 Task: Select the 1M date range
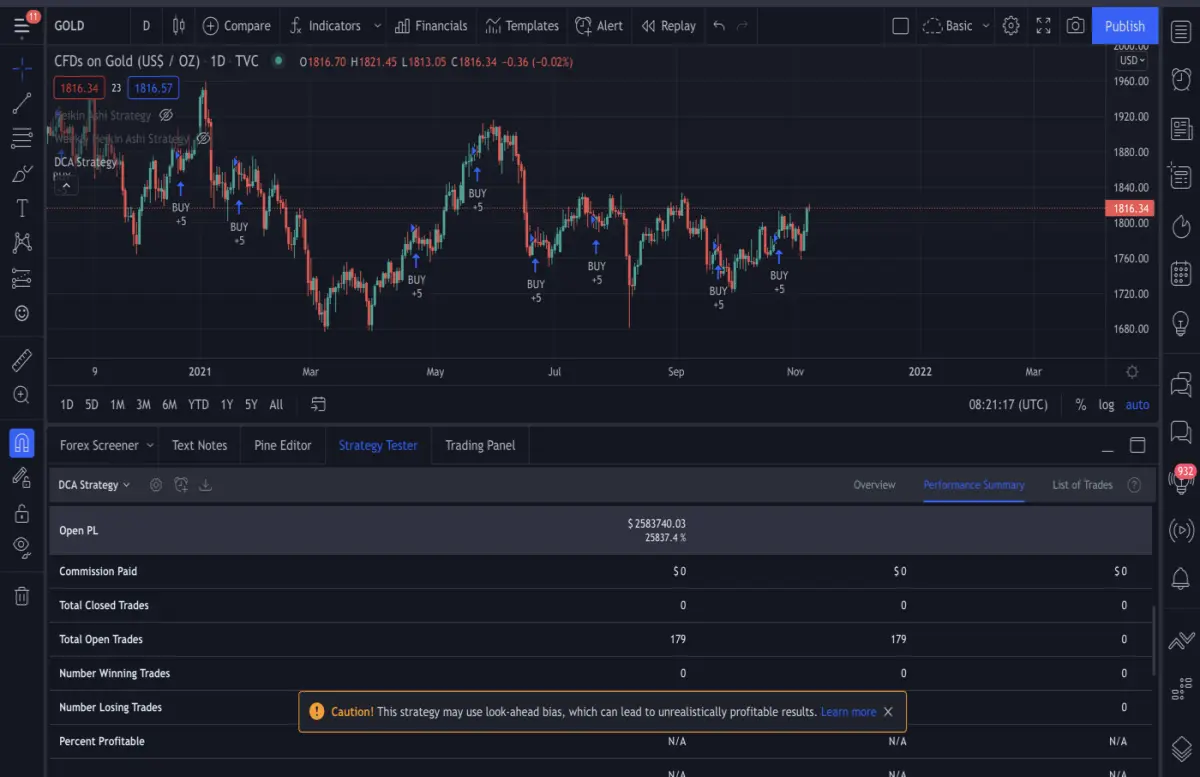click(118, 405)
